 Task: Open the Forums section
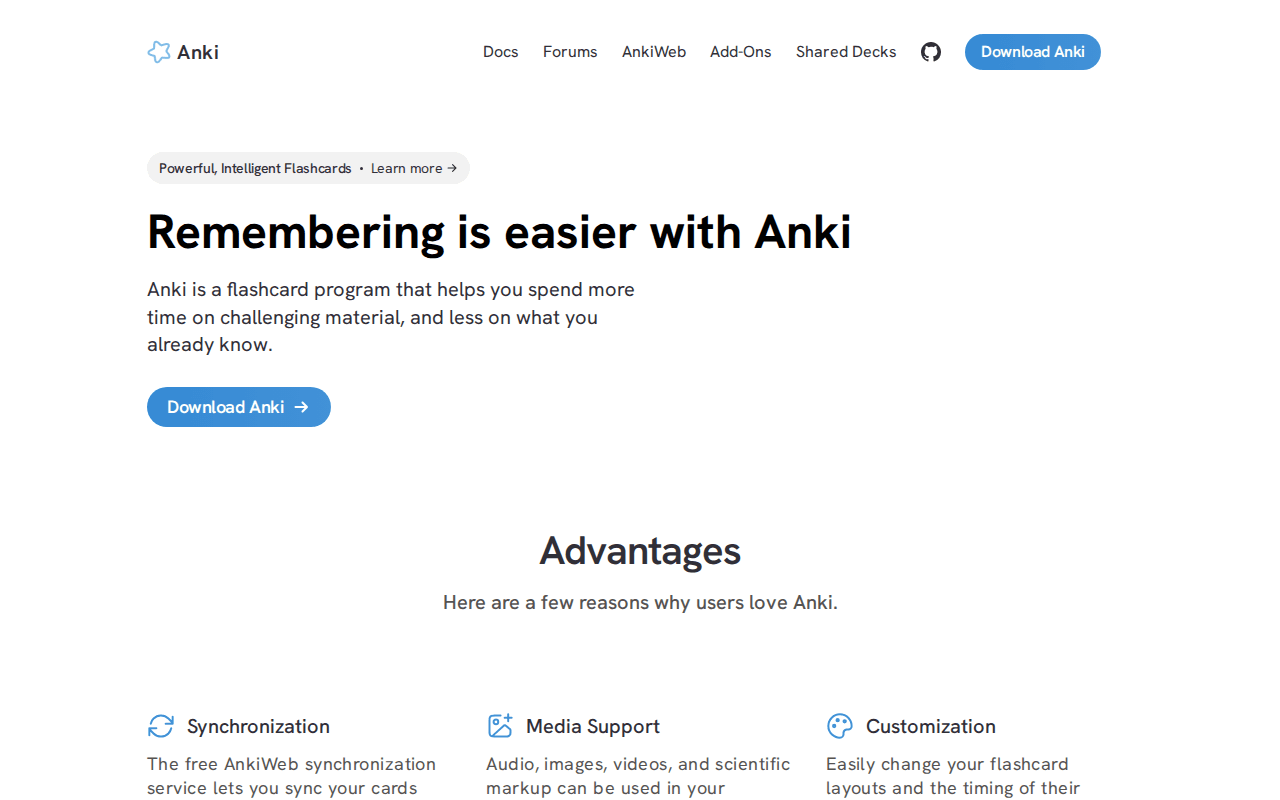570,51
